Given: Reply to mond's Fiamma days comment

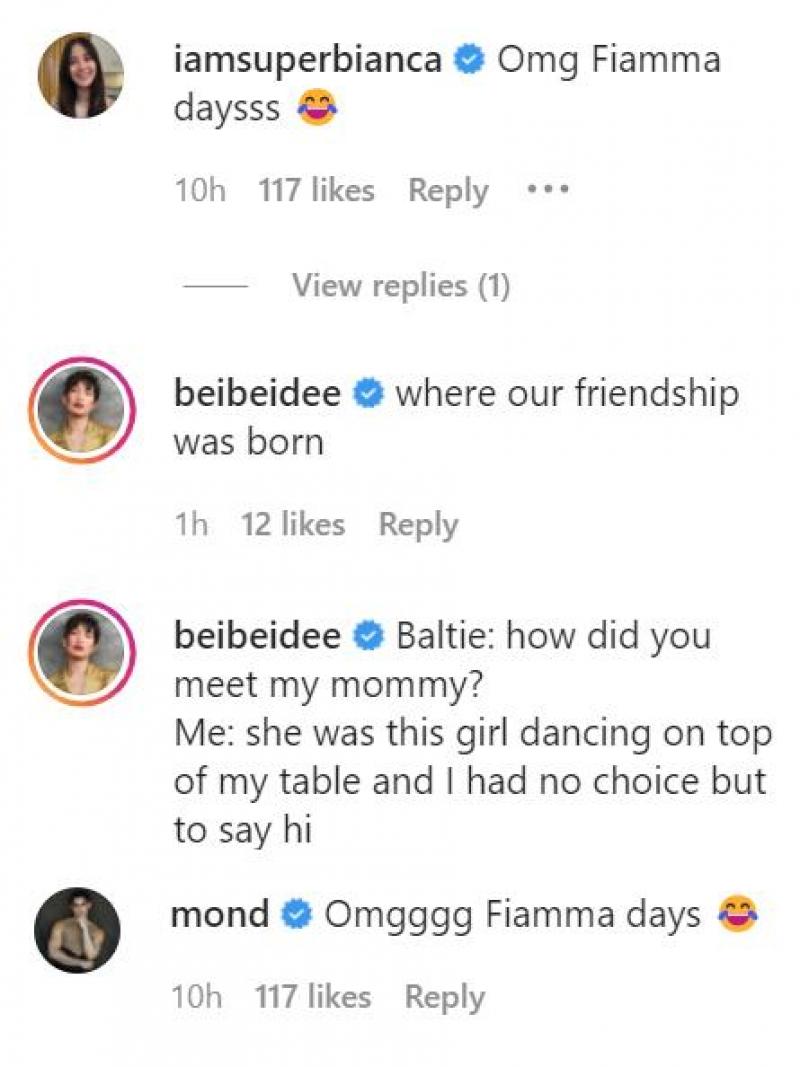Looking at the screenshot, I should click(444, 996).
